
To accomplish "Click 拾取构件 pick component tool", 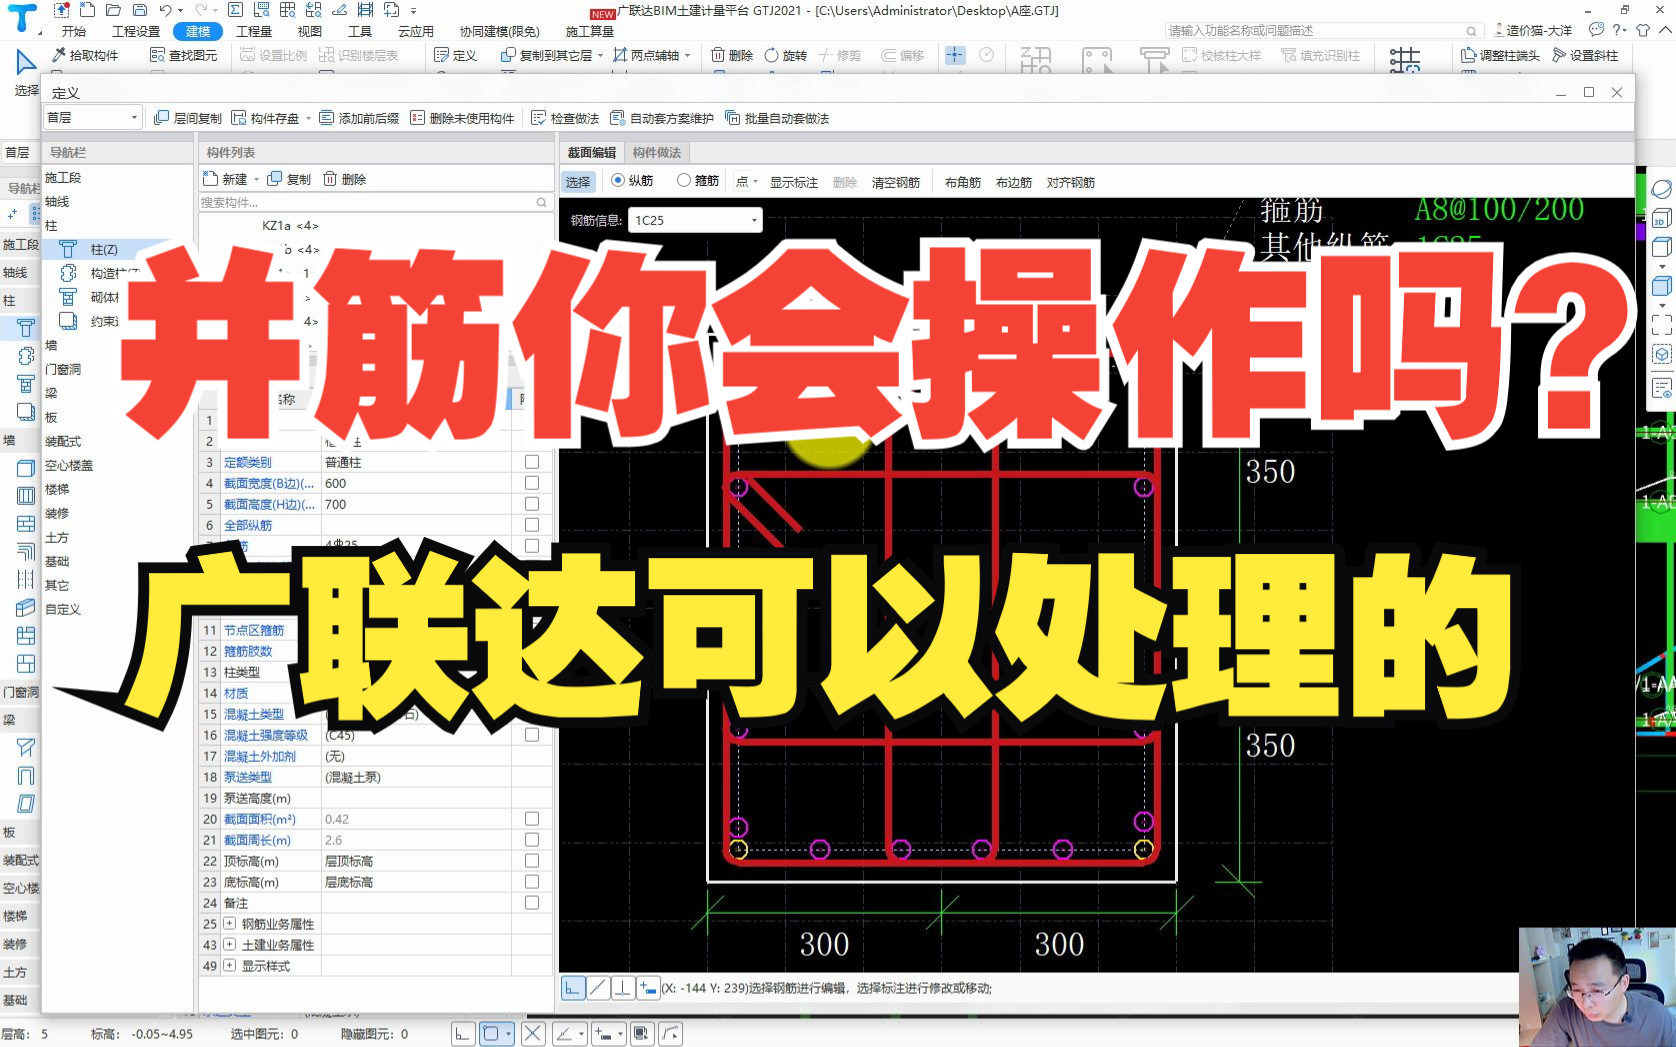I will coord(86,55).
